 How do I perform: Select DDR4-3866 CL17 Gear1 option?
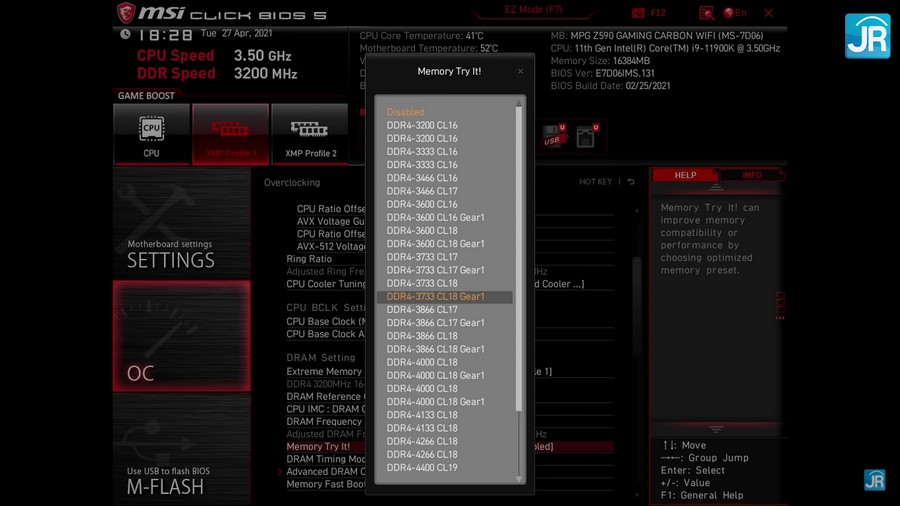(x=436, y=323)
